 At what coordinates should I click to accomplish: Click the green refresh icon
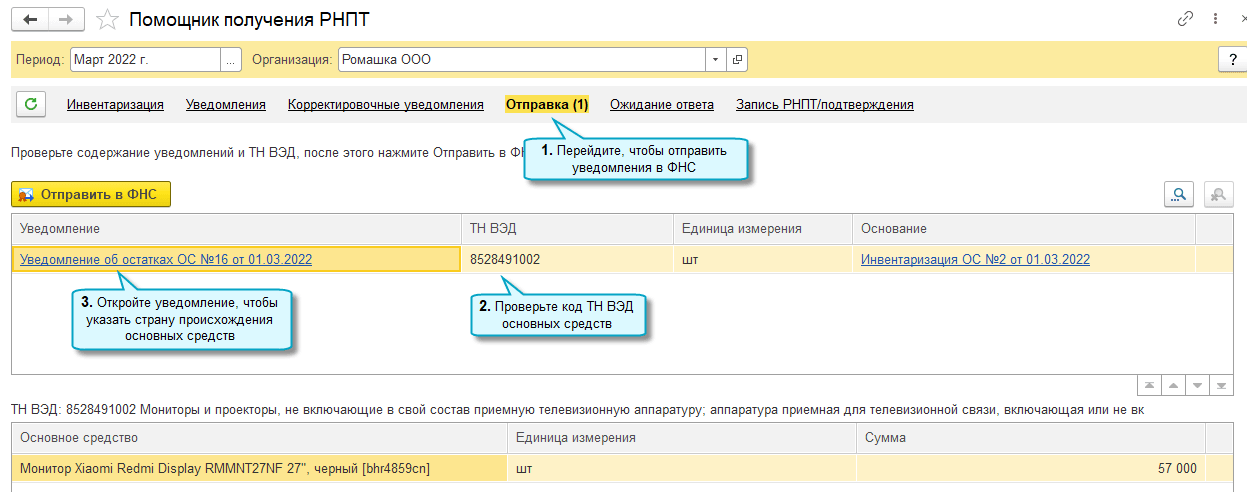point(30,104)
